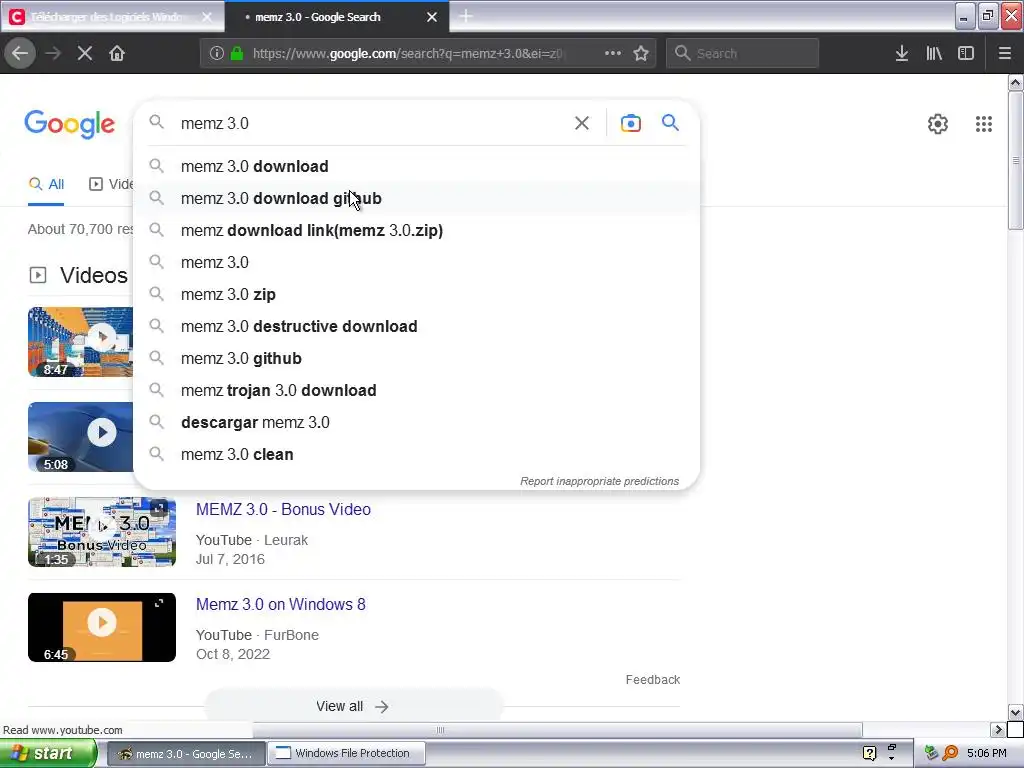The width and height of the screenshot is (1024, 768).
Task: Click the 5:06 PM taskbar clock
Action: [986, 753]
